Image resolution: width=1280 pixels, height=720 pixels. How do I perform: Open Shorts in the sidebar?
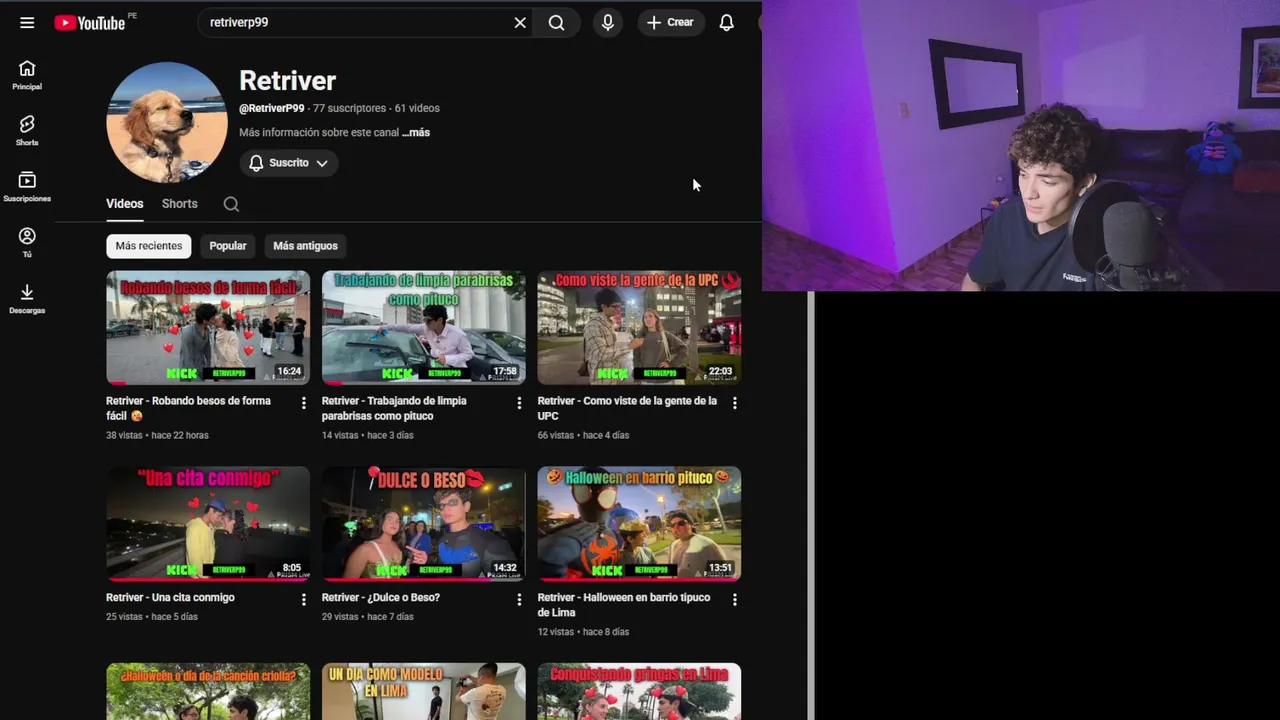[x=27, y=131]
